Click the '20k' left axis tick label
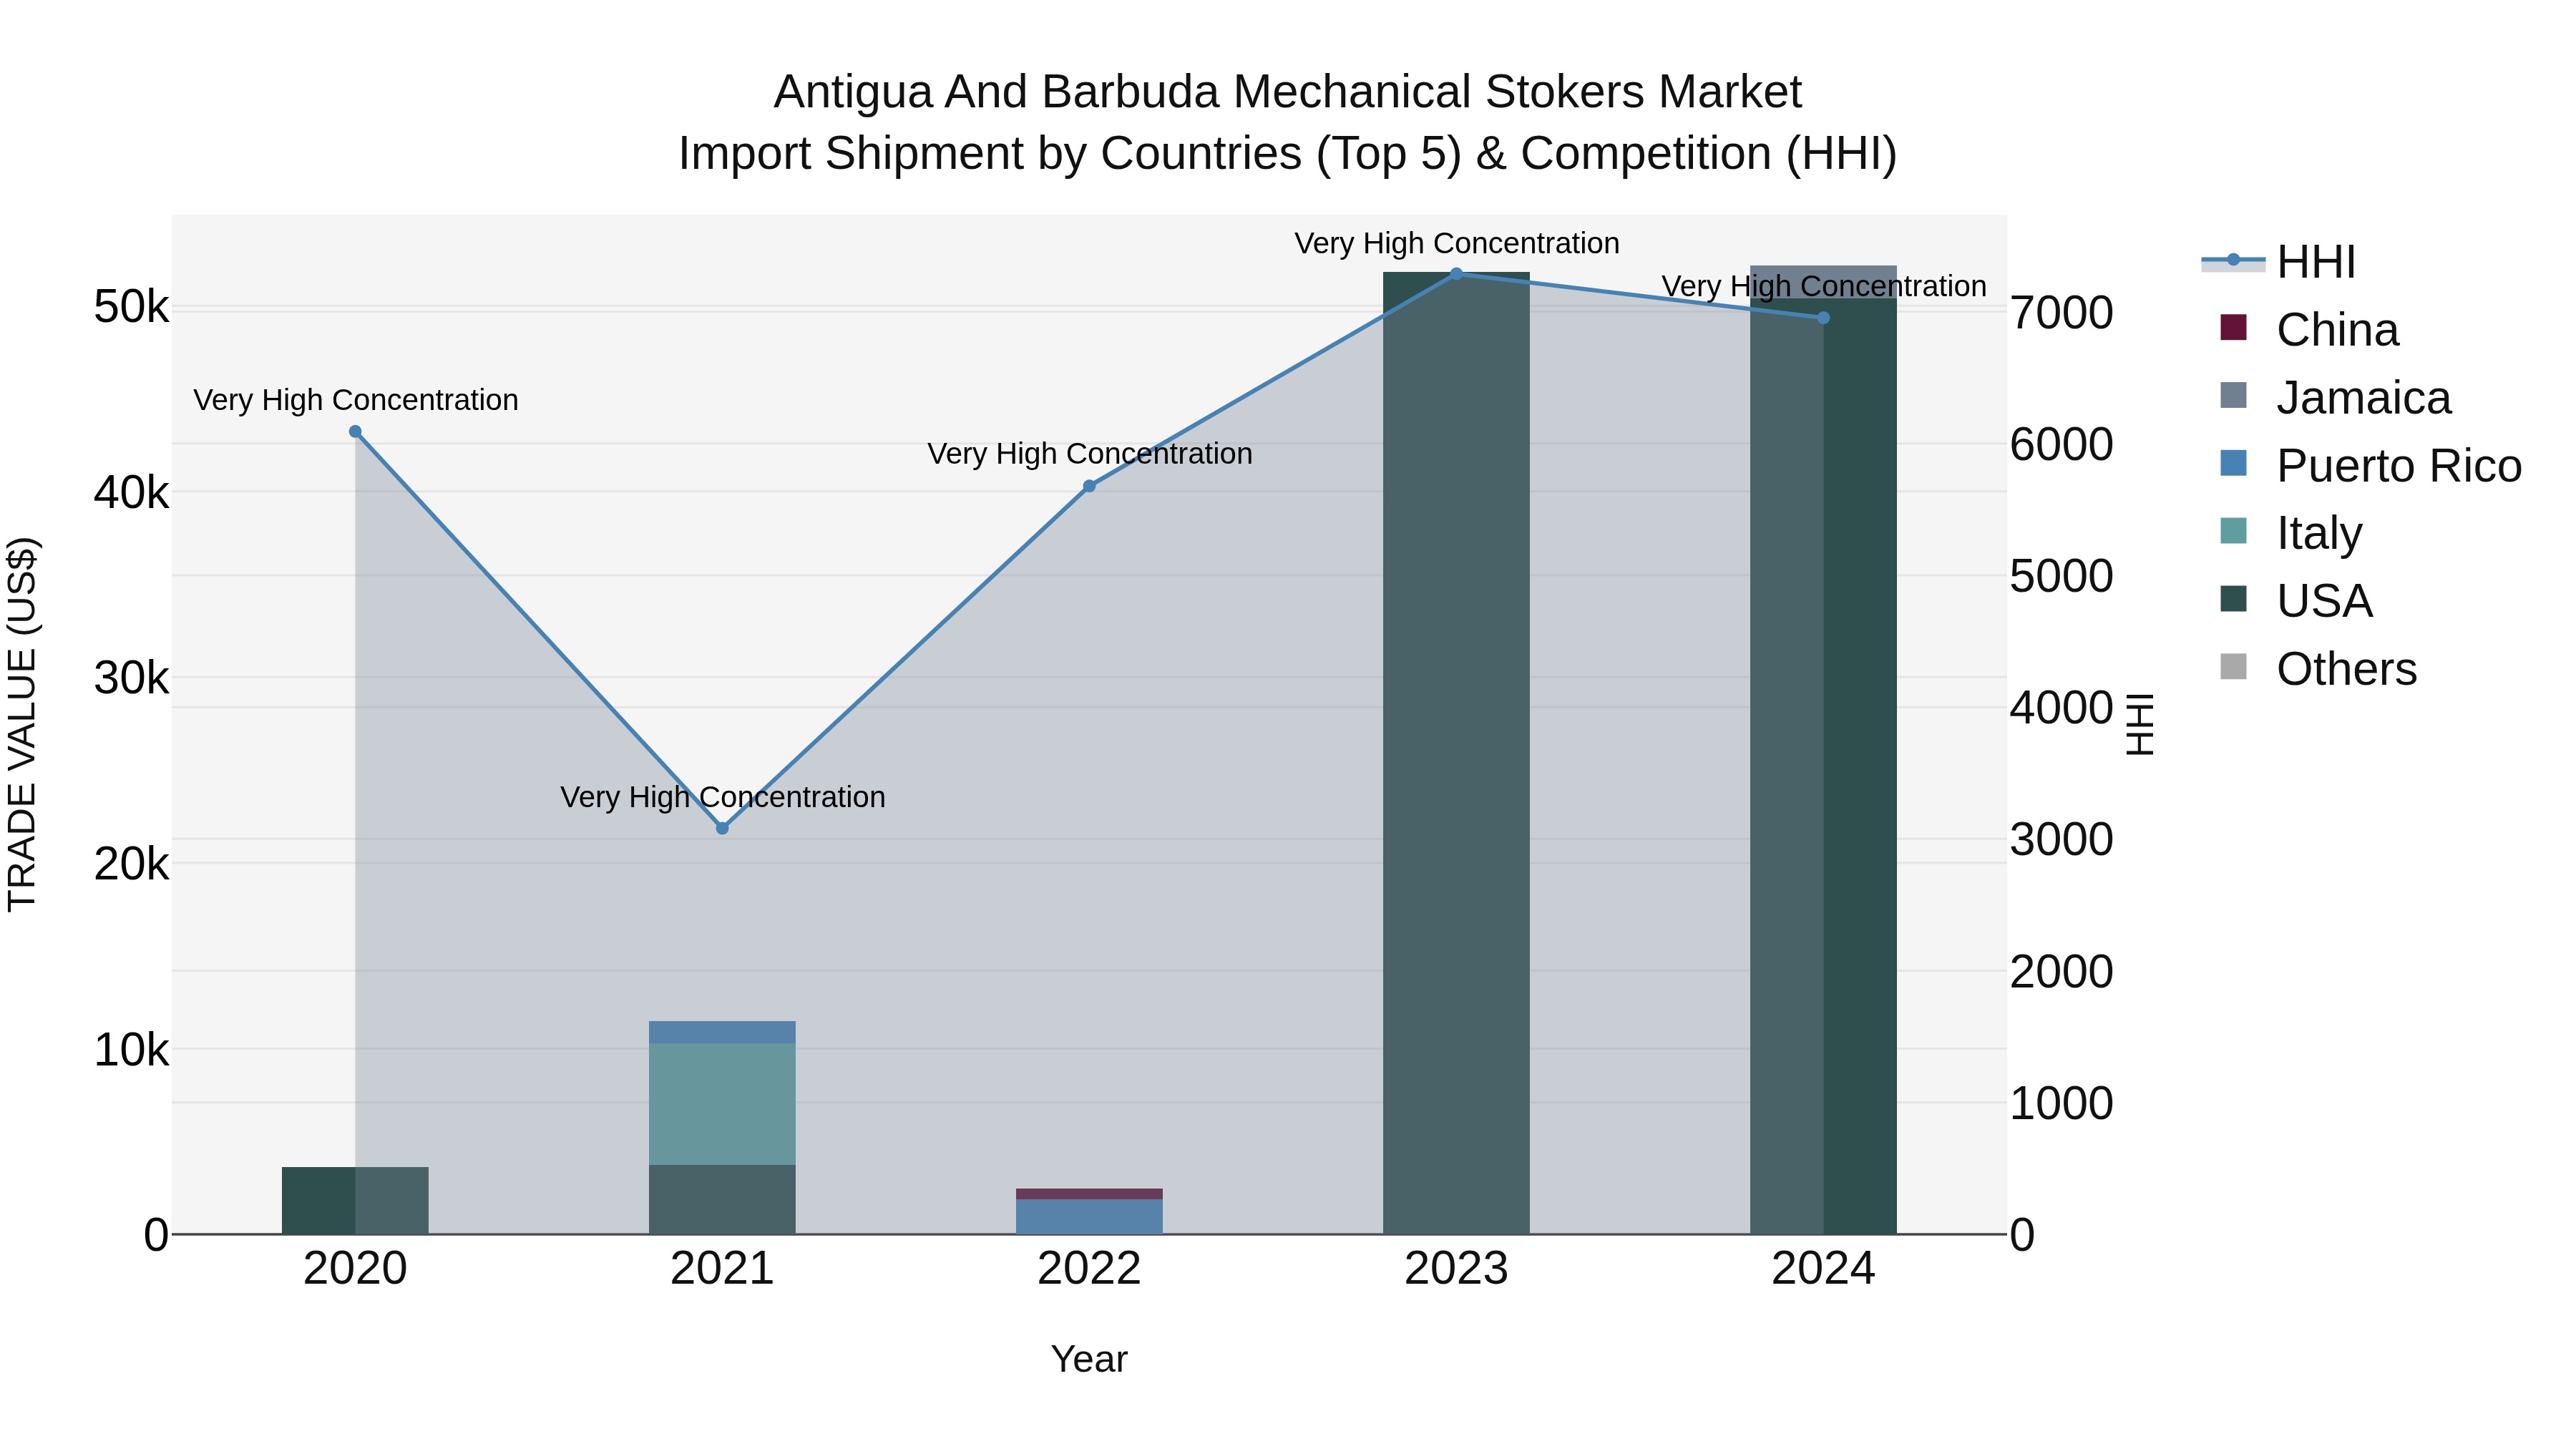The height and width of the screenshot is (1449, 2576). [131, 864]
